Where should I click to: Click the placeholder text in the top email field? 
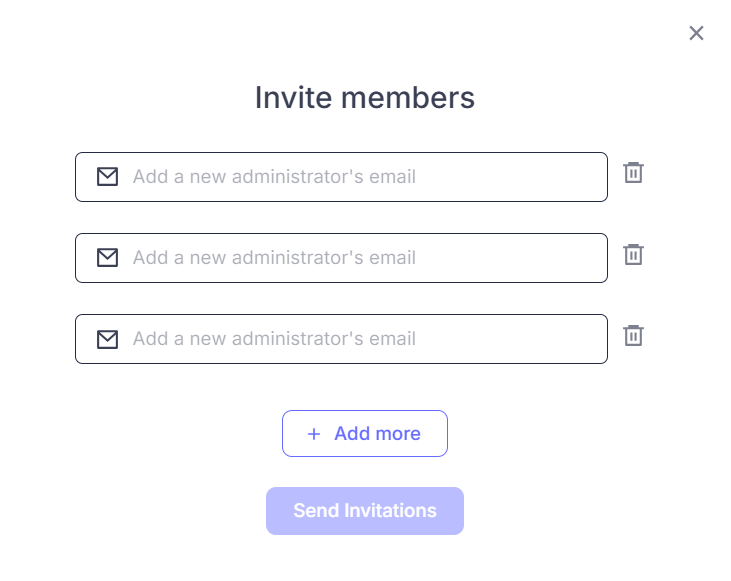pos(274,177)
